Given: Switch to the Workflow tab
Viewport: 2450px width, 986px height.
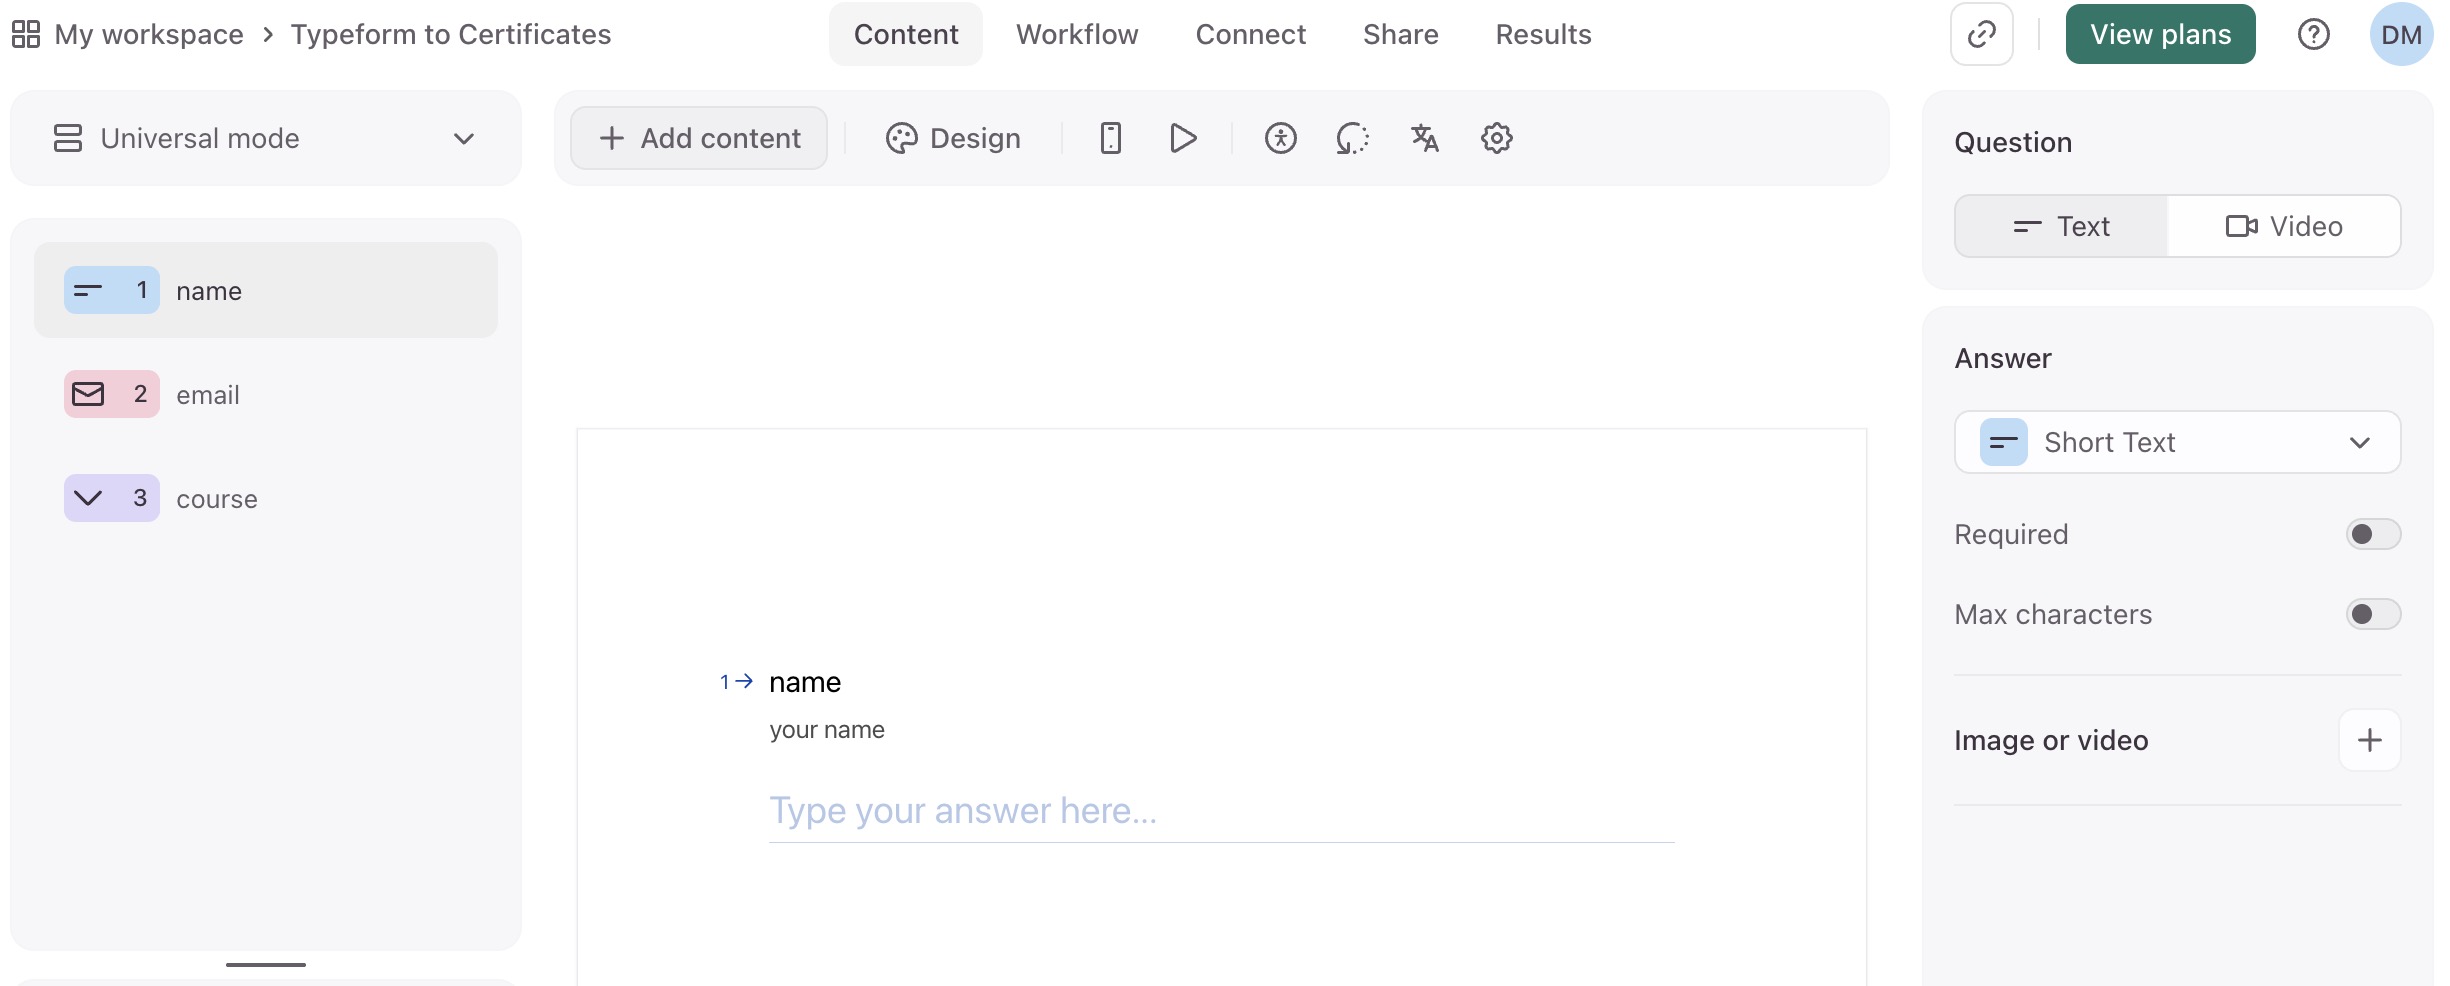Looking at the screenshot, I should (1076, 33).
